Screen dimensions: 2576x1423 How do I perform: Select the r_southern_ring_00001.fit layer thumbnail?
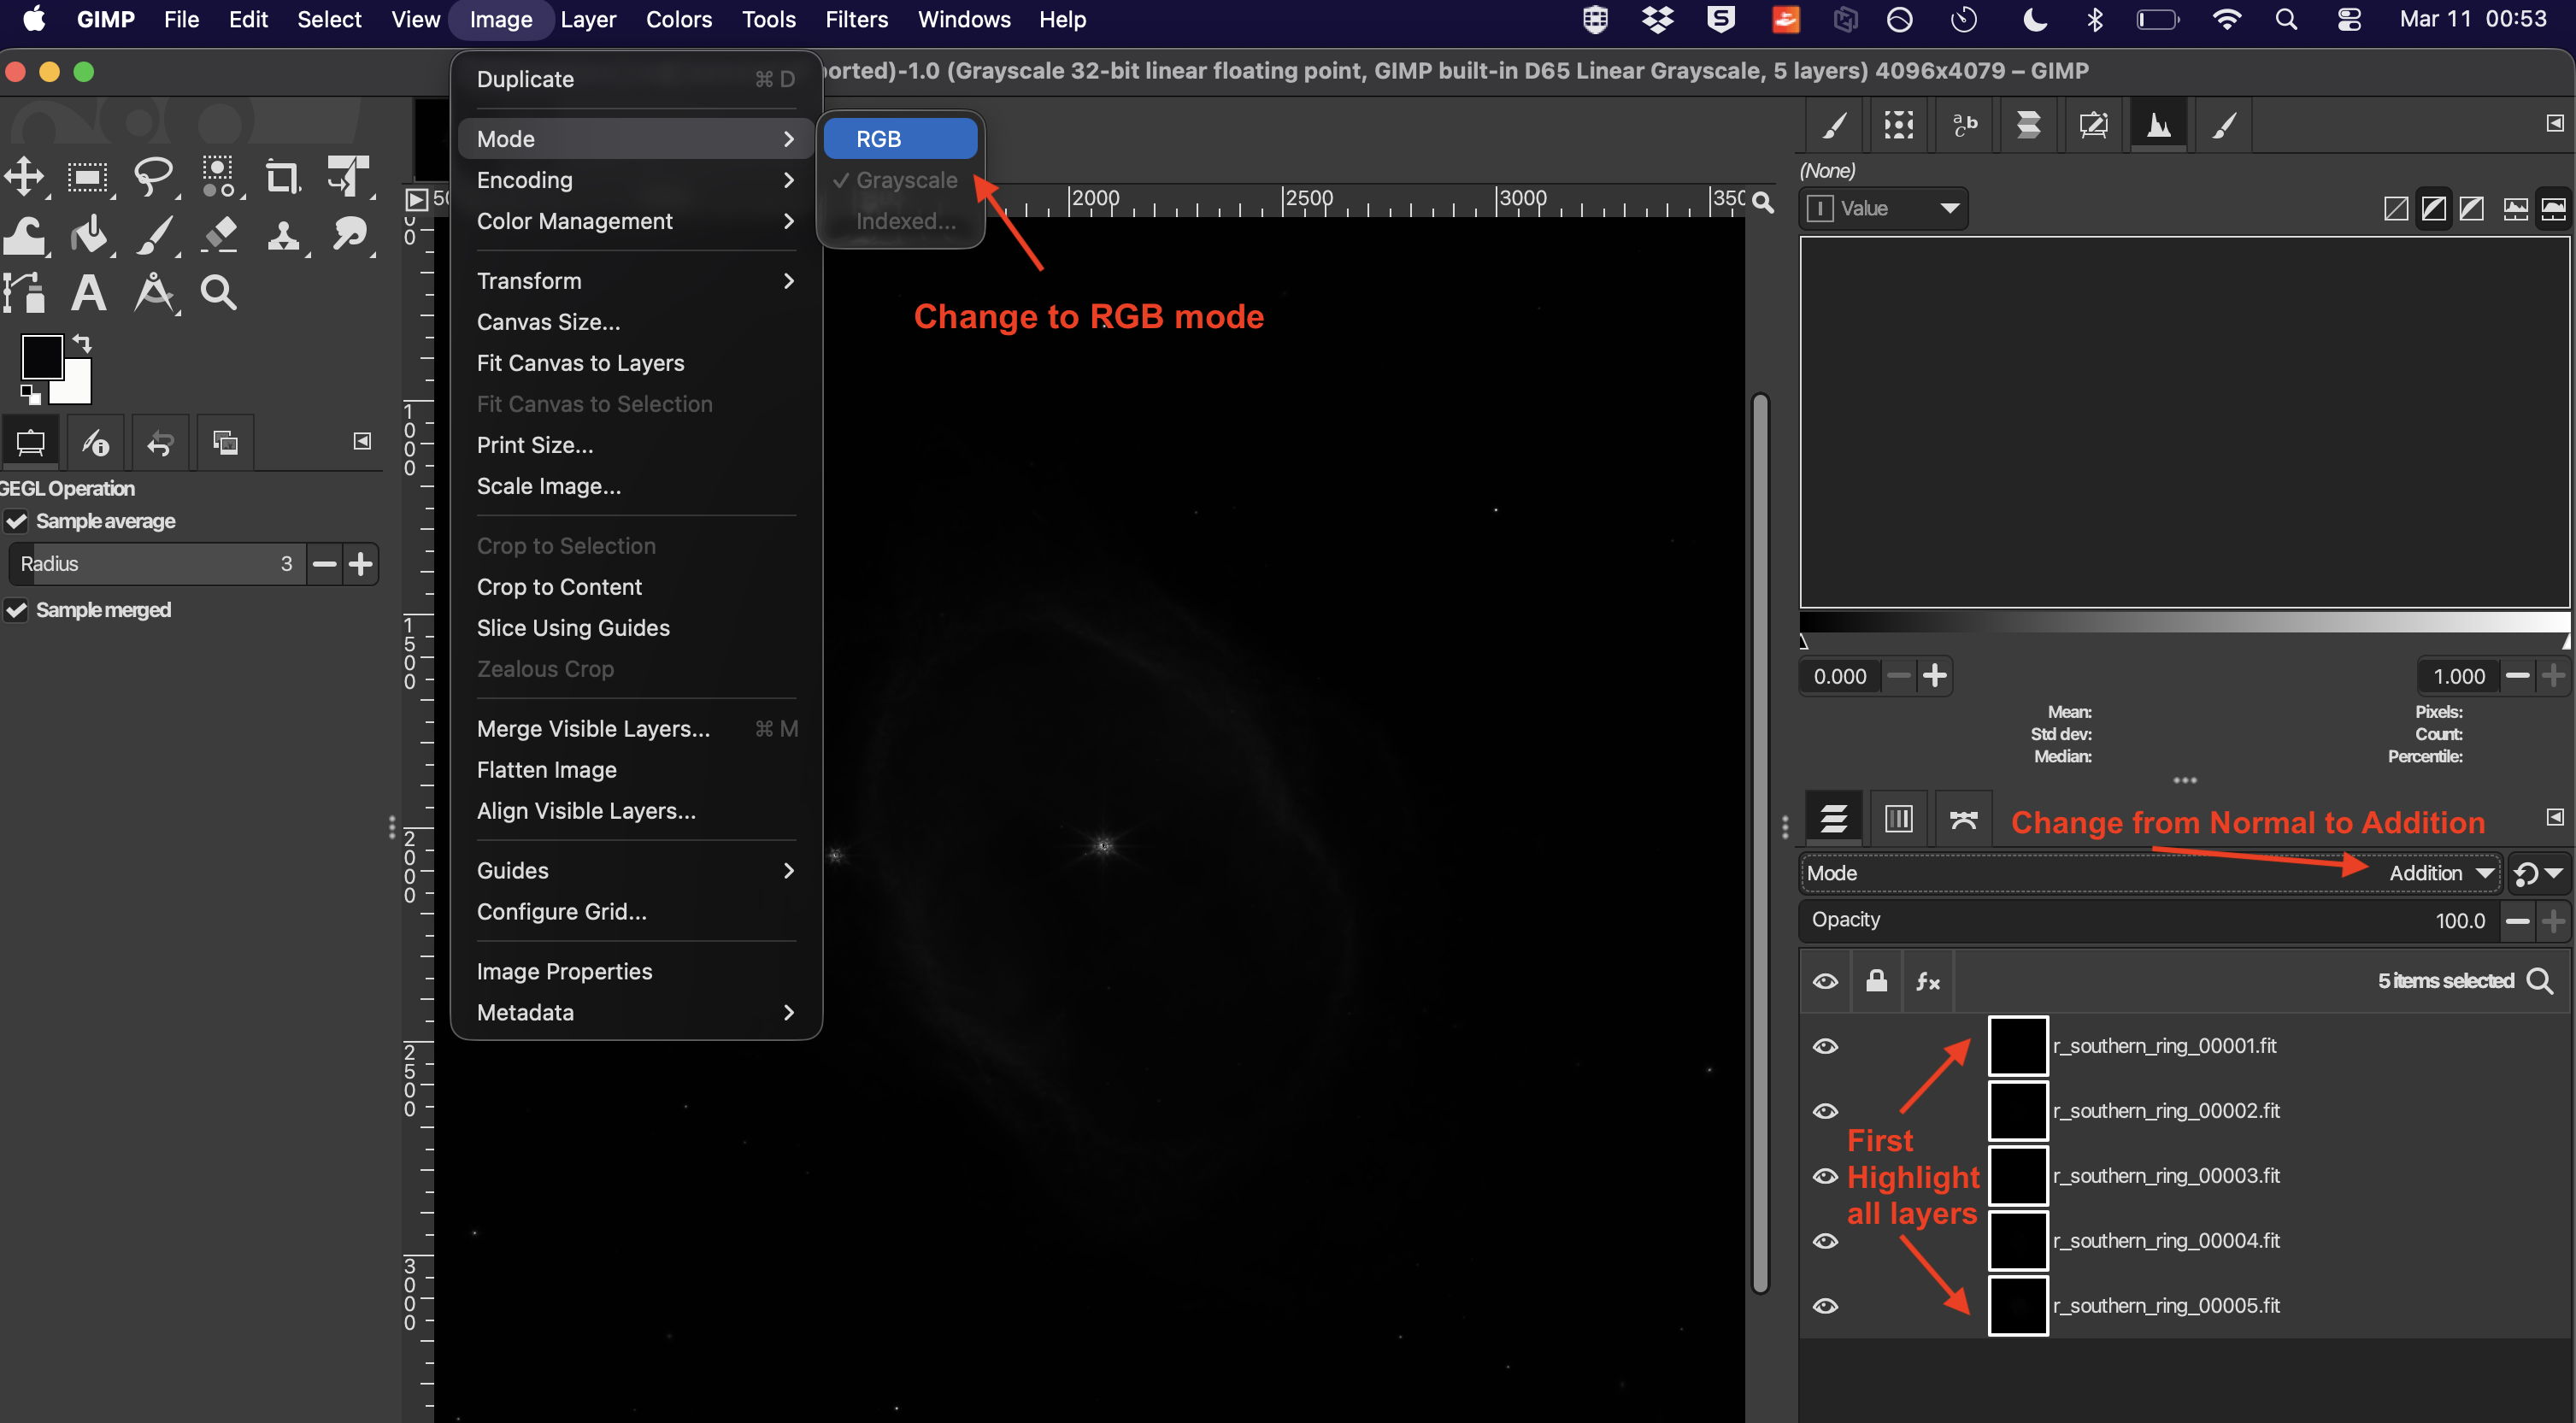[x=2017, y=1046]
